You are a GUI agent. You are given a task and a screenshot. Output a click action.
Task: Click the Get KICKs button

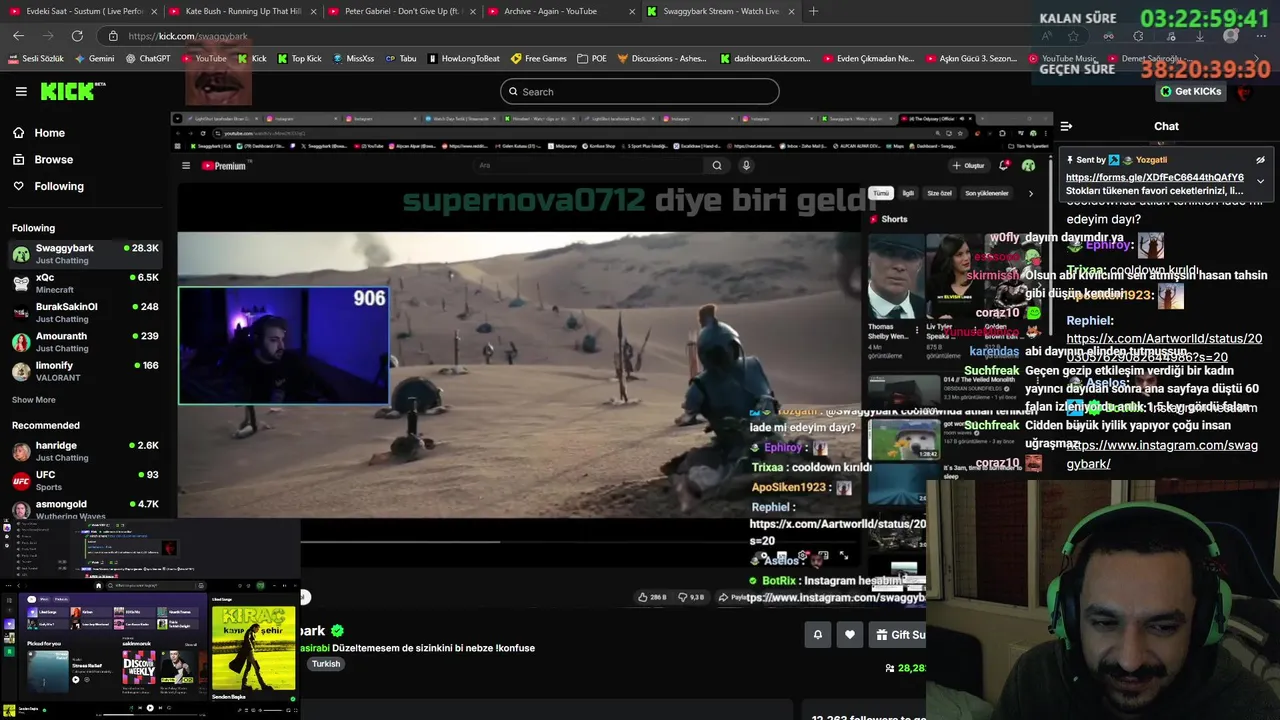[x=1190, y=91]
